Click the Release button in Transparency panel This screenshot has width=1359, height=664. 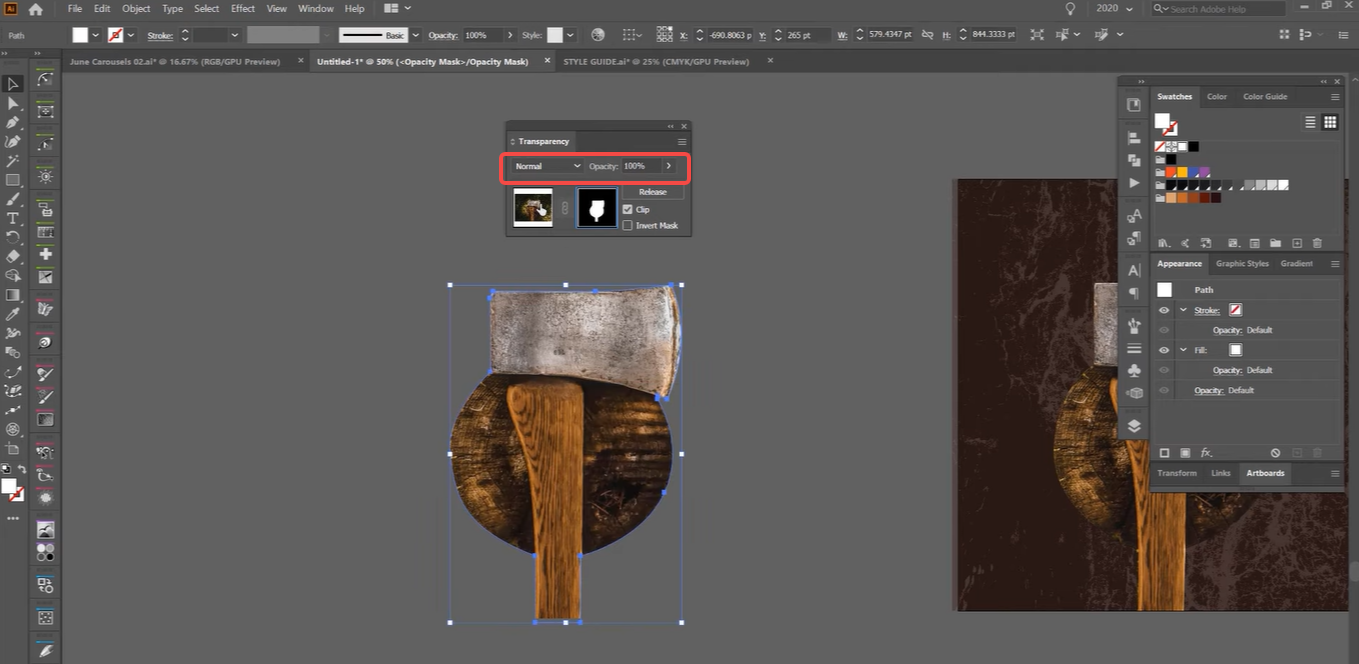653,192
